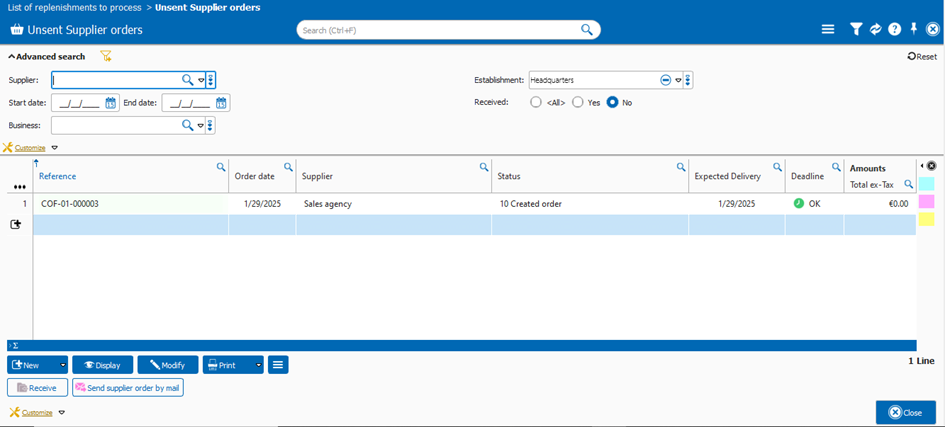Expand the Print button dropdown arrow
The image size is (945, 427).
(258, 365)
